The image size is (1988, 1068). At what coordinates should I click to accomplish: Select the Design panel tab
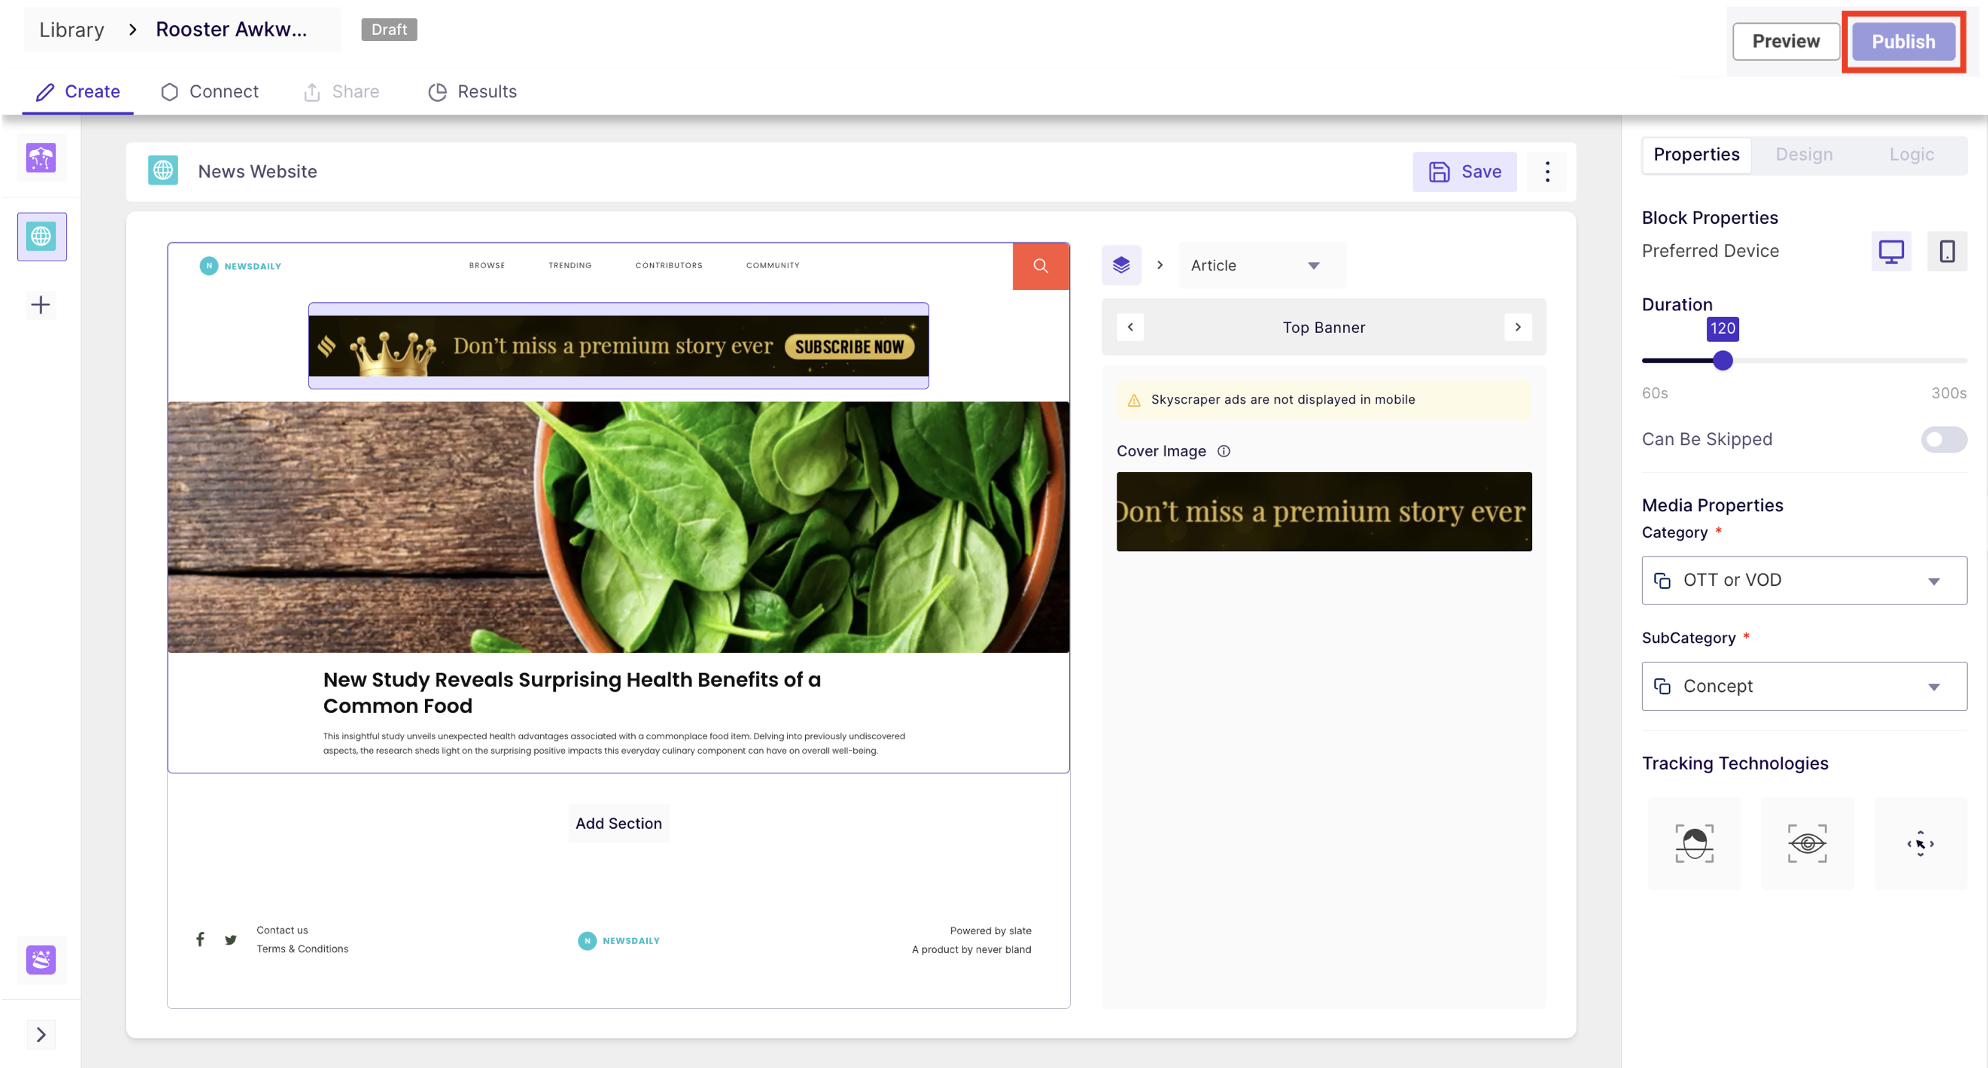(1804, 155)
